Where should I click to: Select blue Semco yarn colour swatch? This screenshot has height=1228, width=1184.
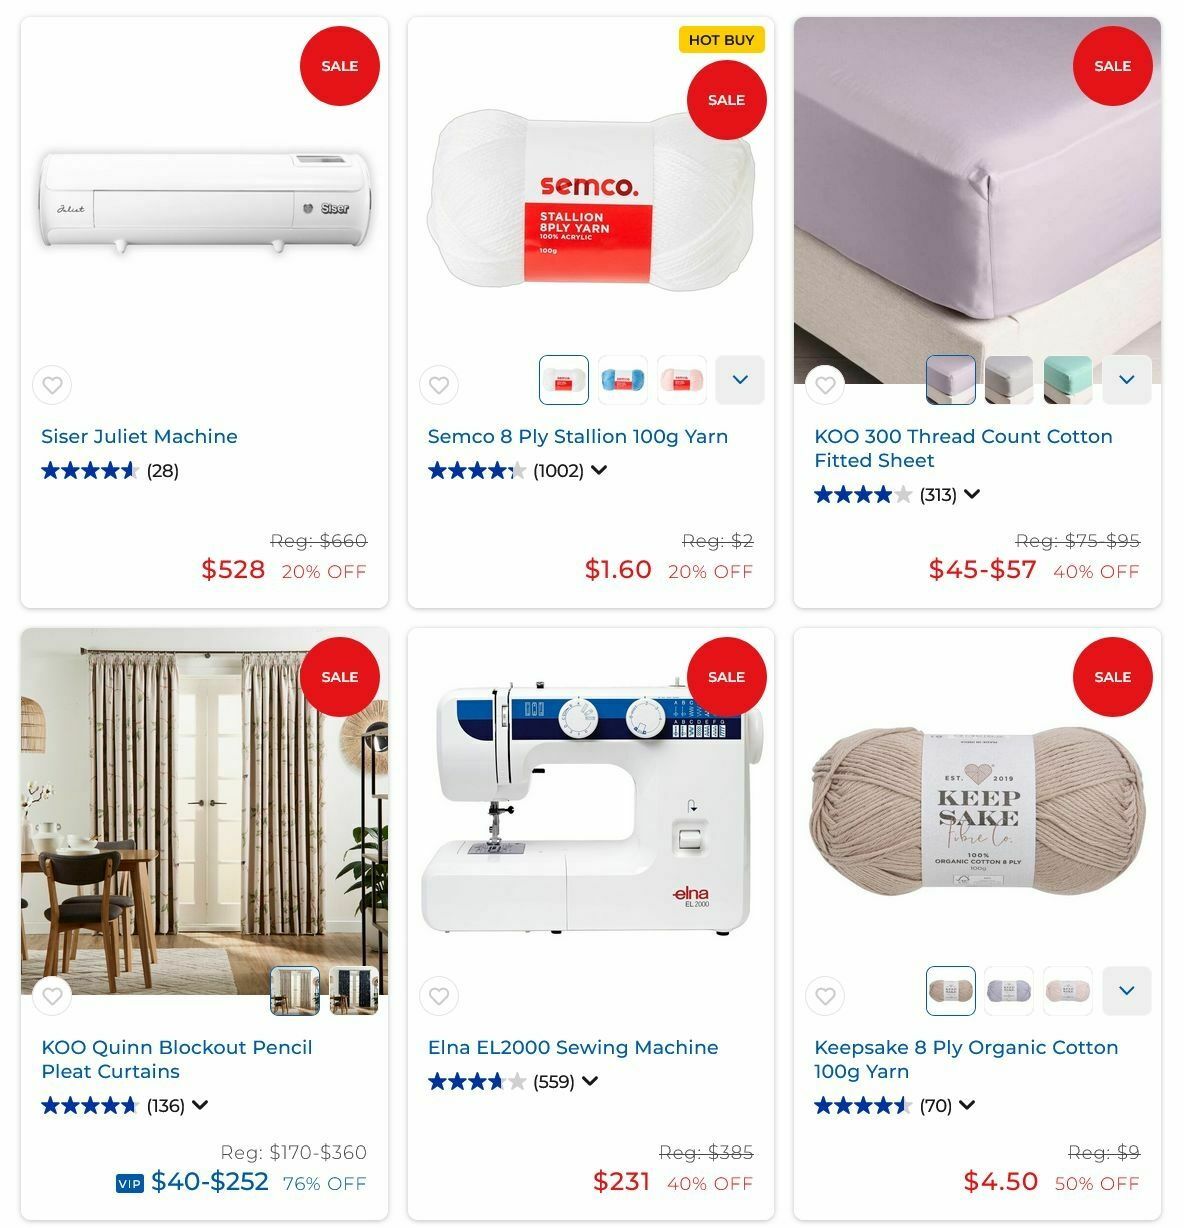click(623, 380)
